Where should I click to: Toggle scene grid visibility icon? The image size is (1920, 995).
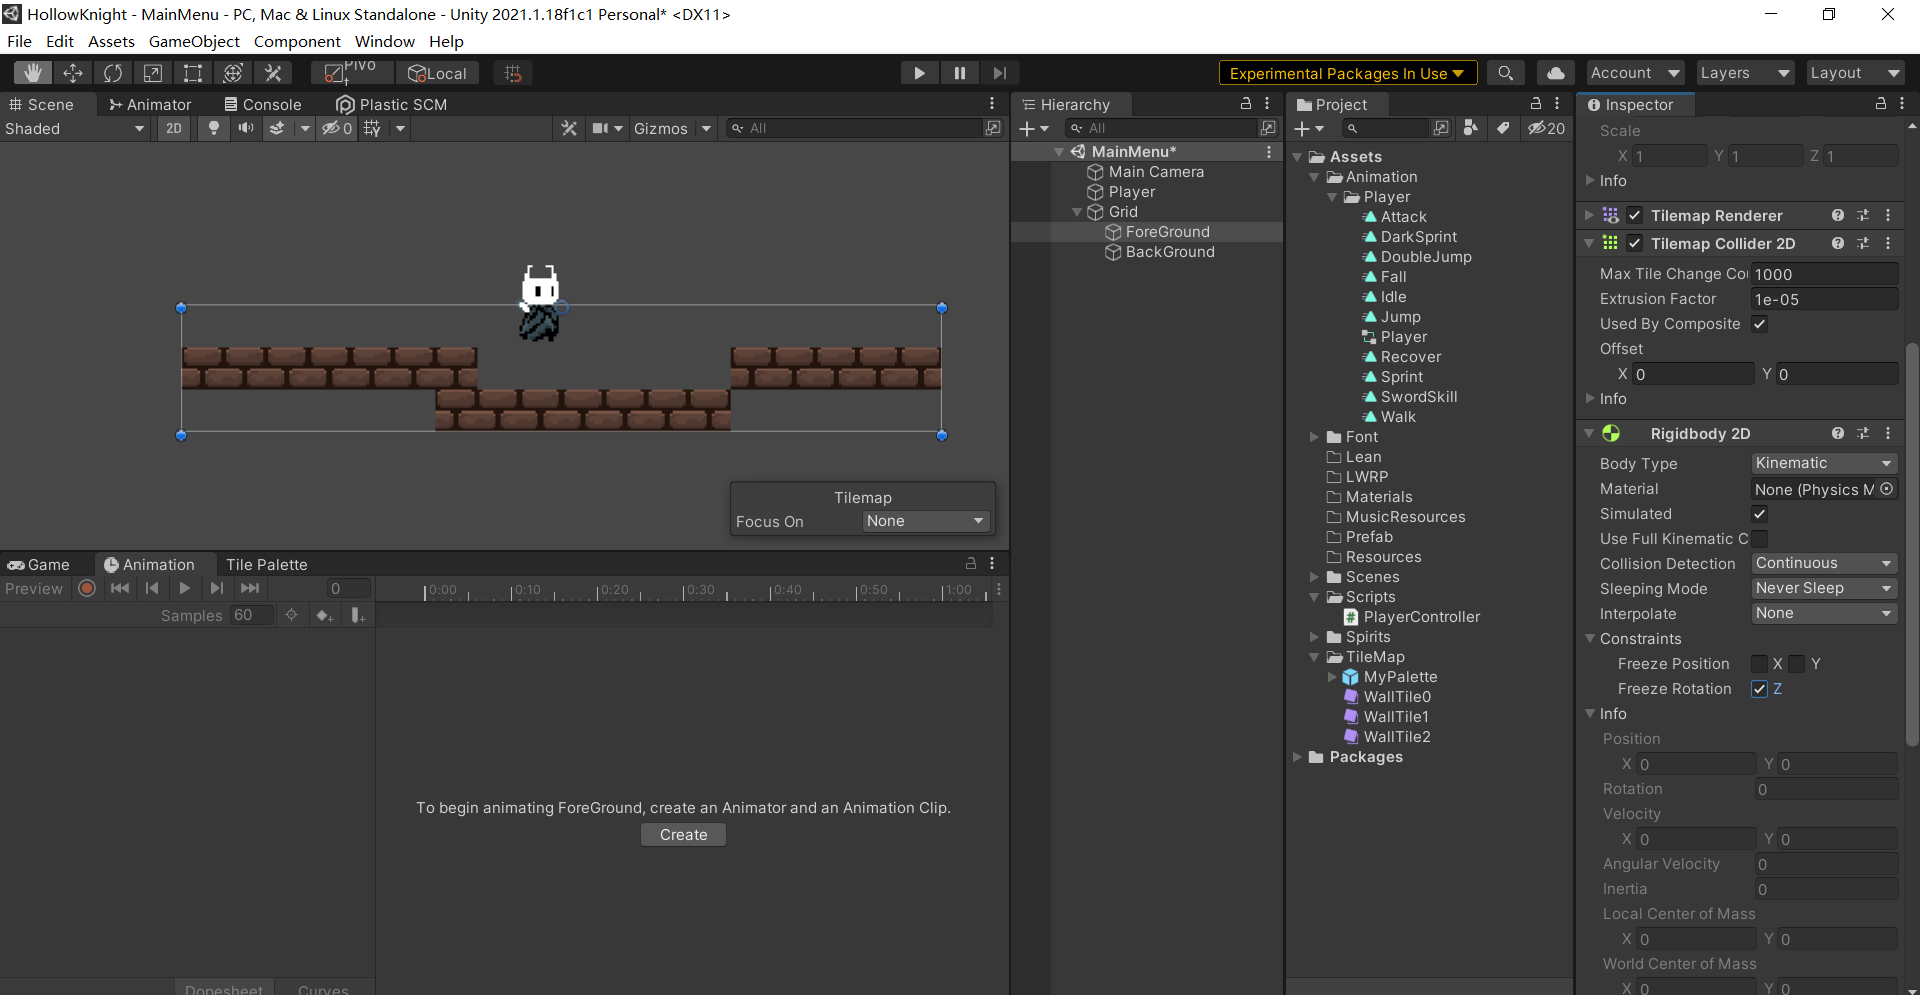pyautogui.click(x=372, y=128)
